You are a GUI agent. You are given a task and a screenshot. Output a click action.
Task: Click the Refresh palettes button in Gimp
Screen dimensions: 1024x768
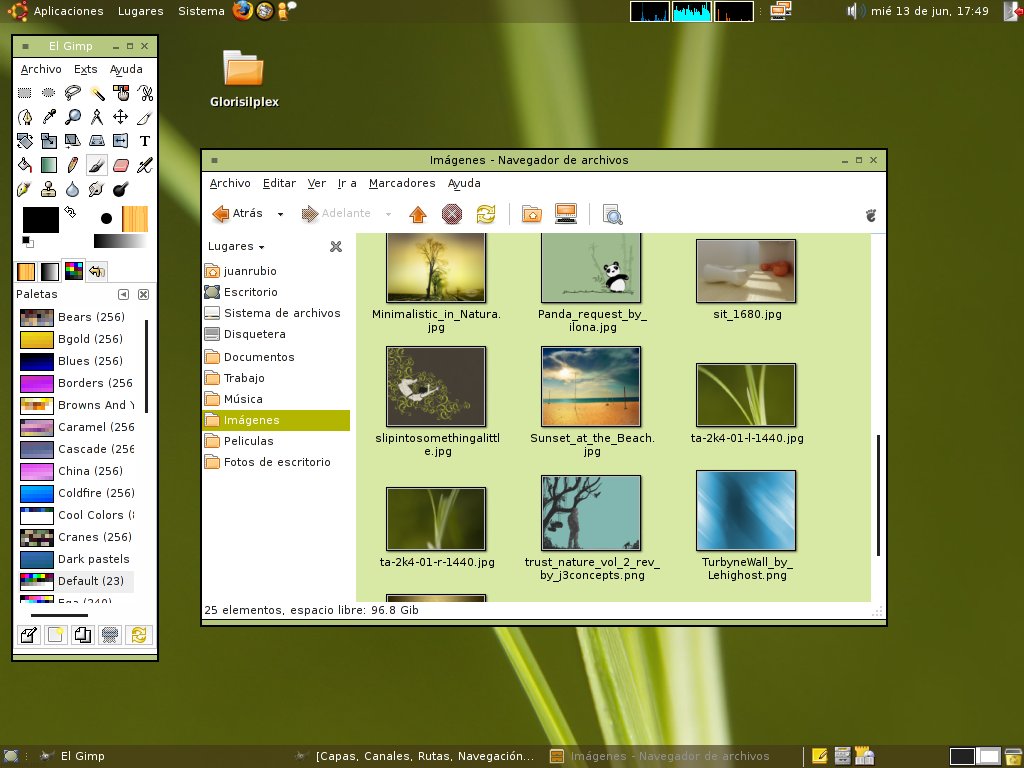coord(138,635)
